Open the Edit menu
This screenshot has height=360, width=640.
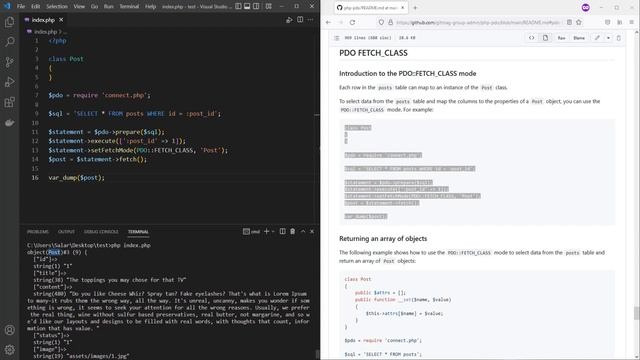coord(36,6)
